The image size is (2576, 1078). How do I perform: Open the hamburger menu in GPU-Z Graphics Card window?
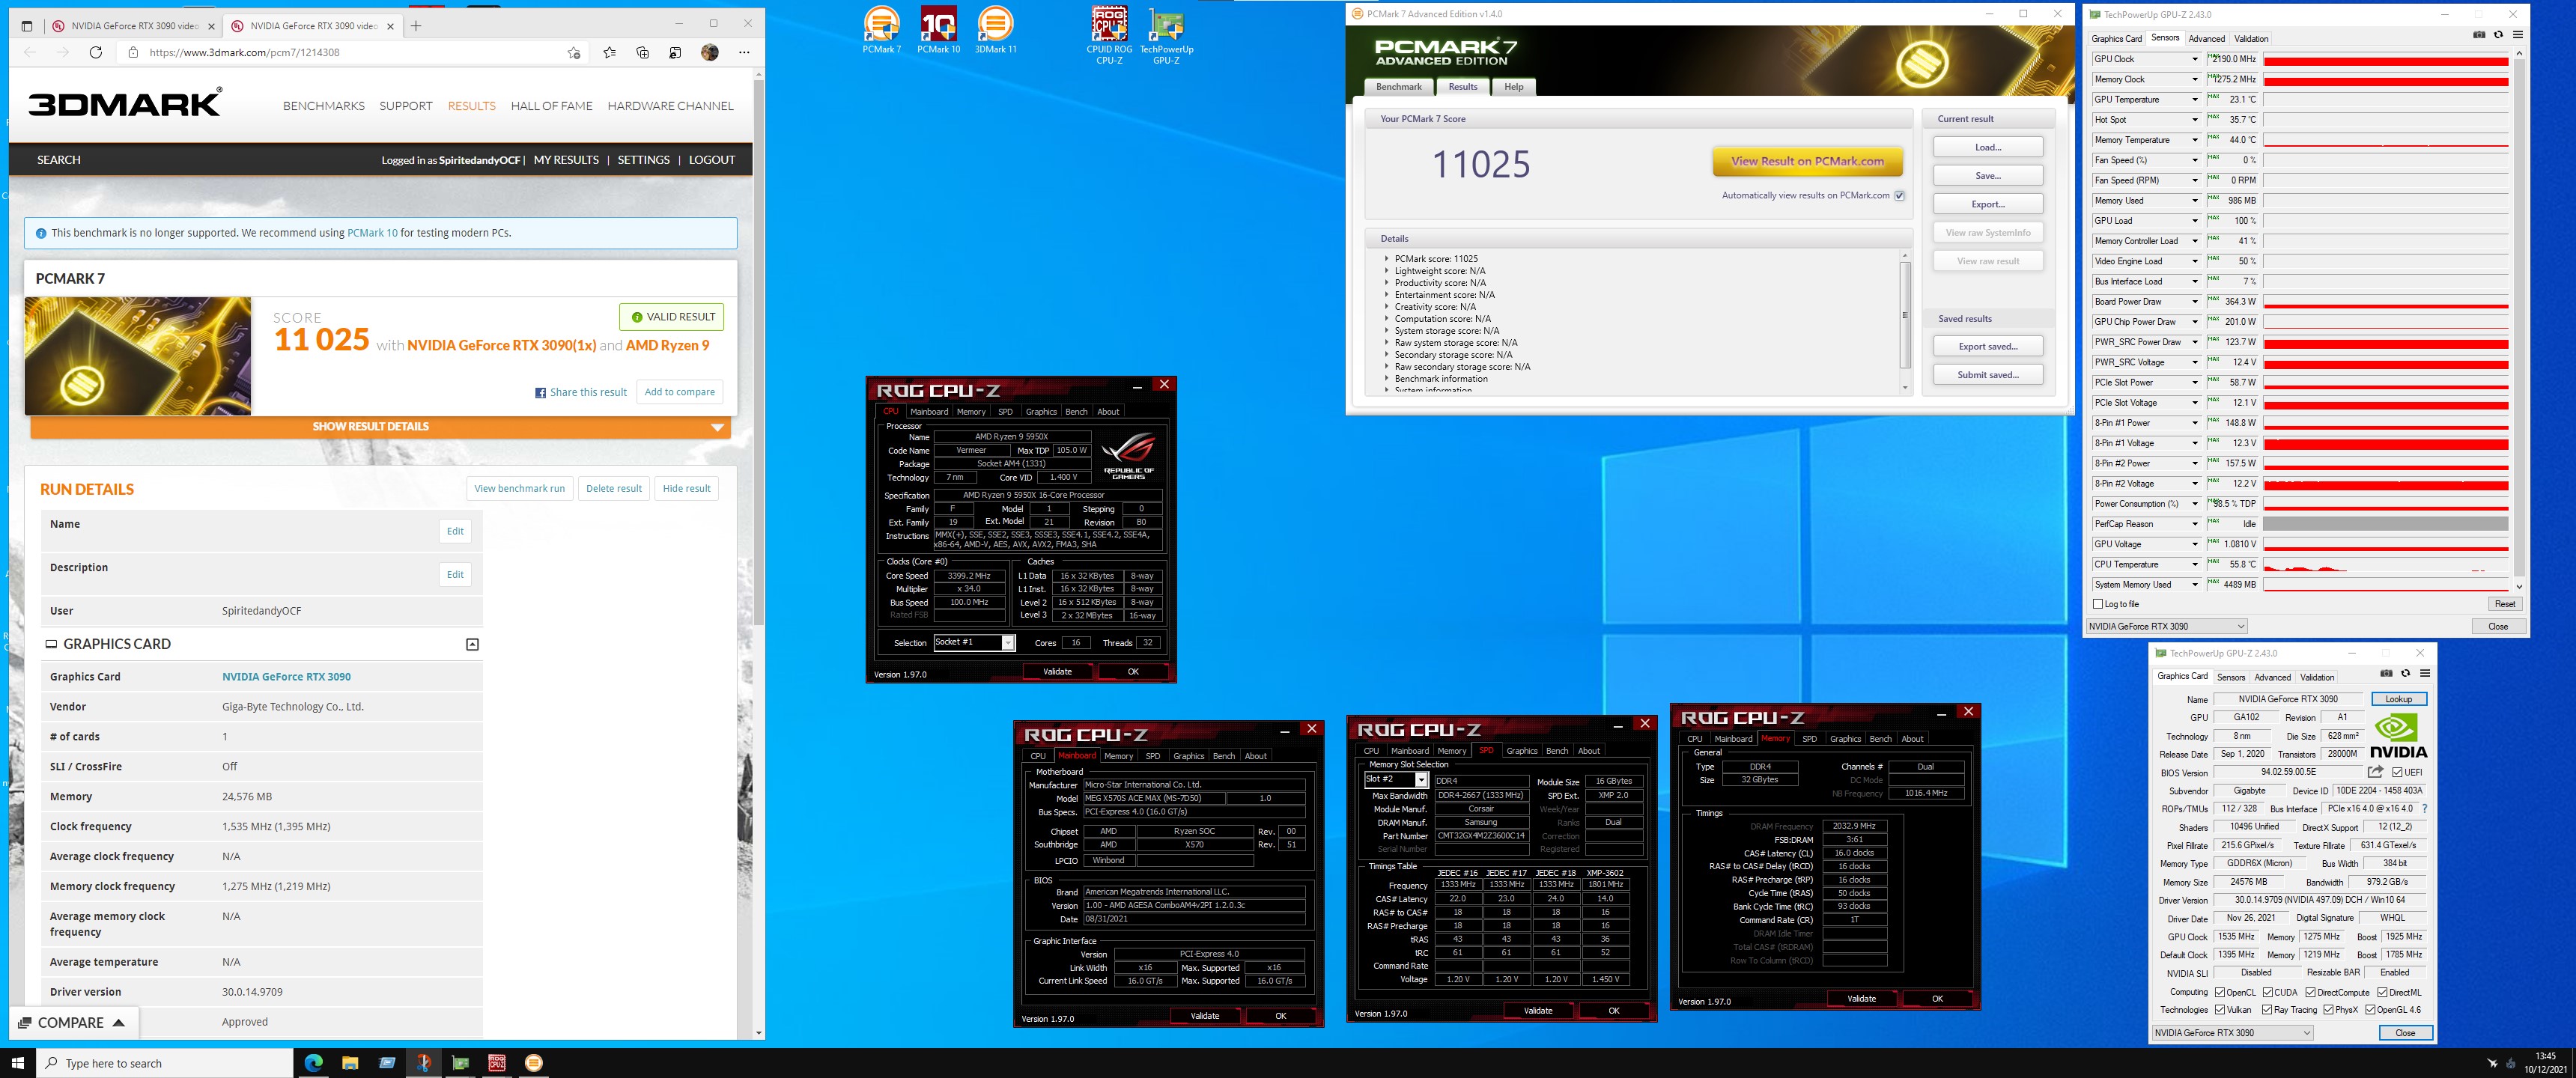(2424, 673)
